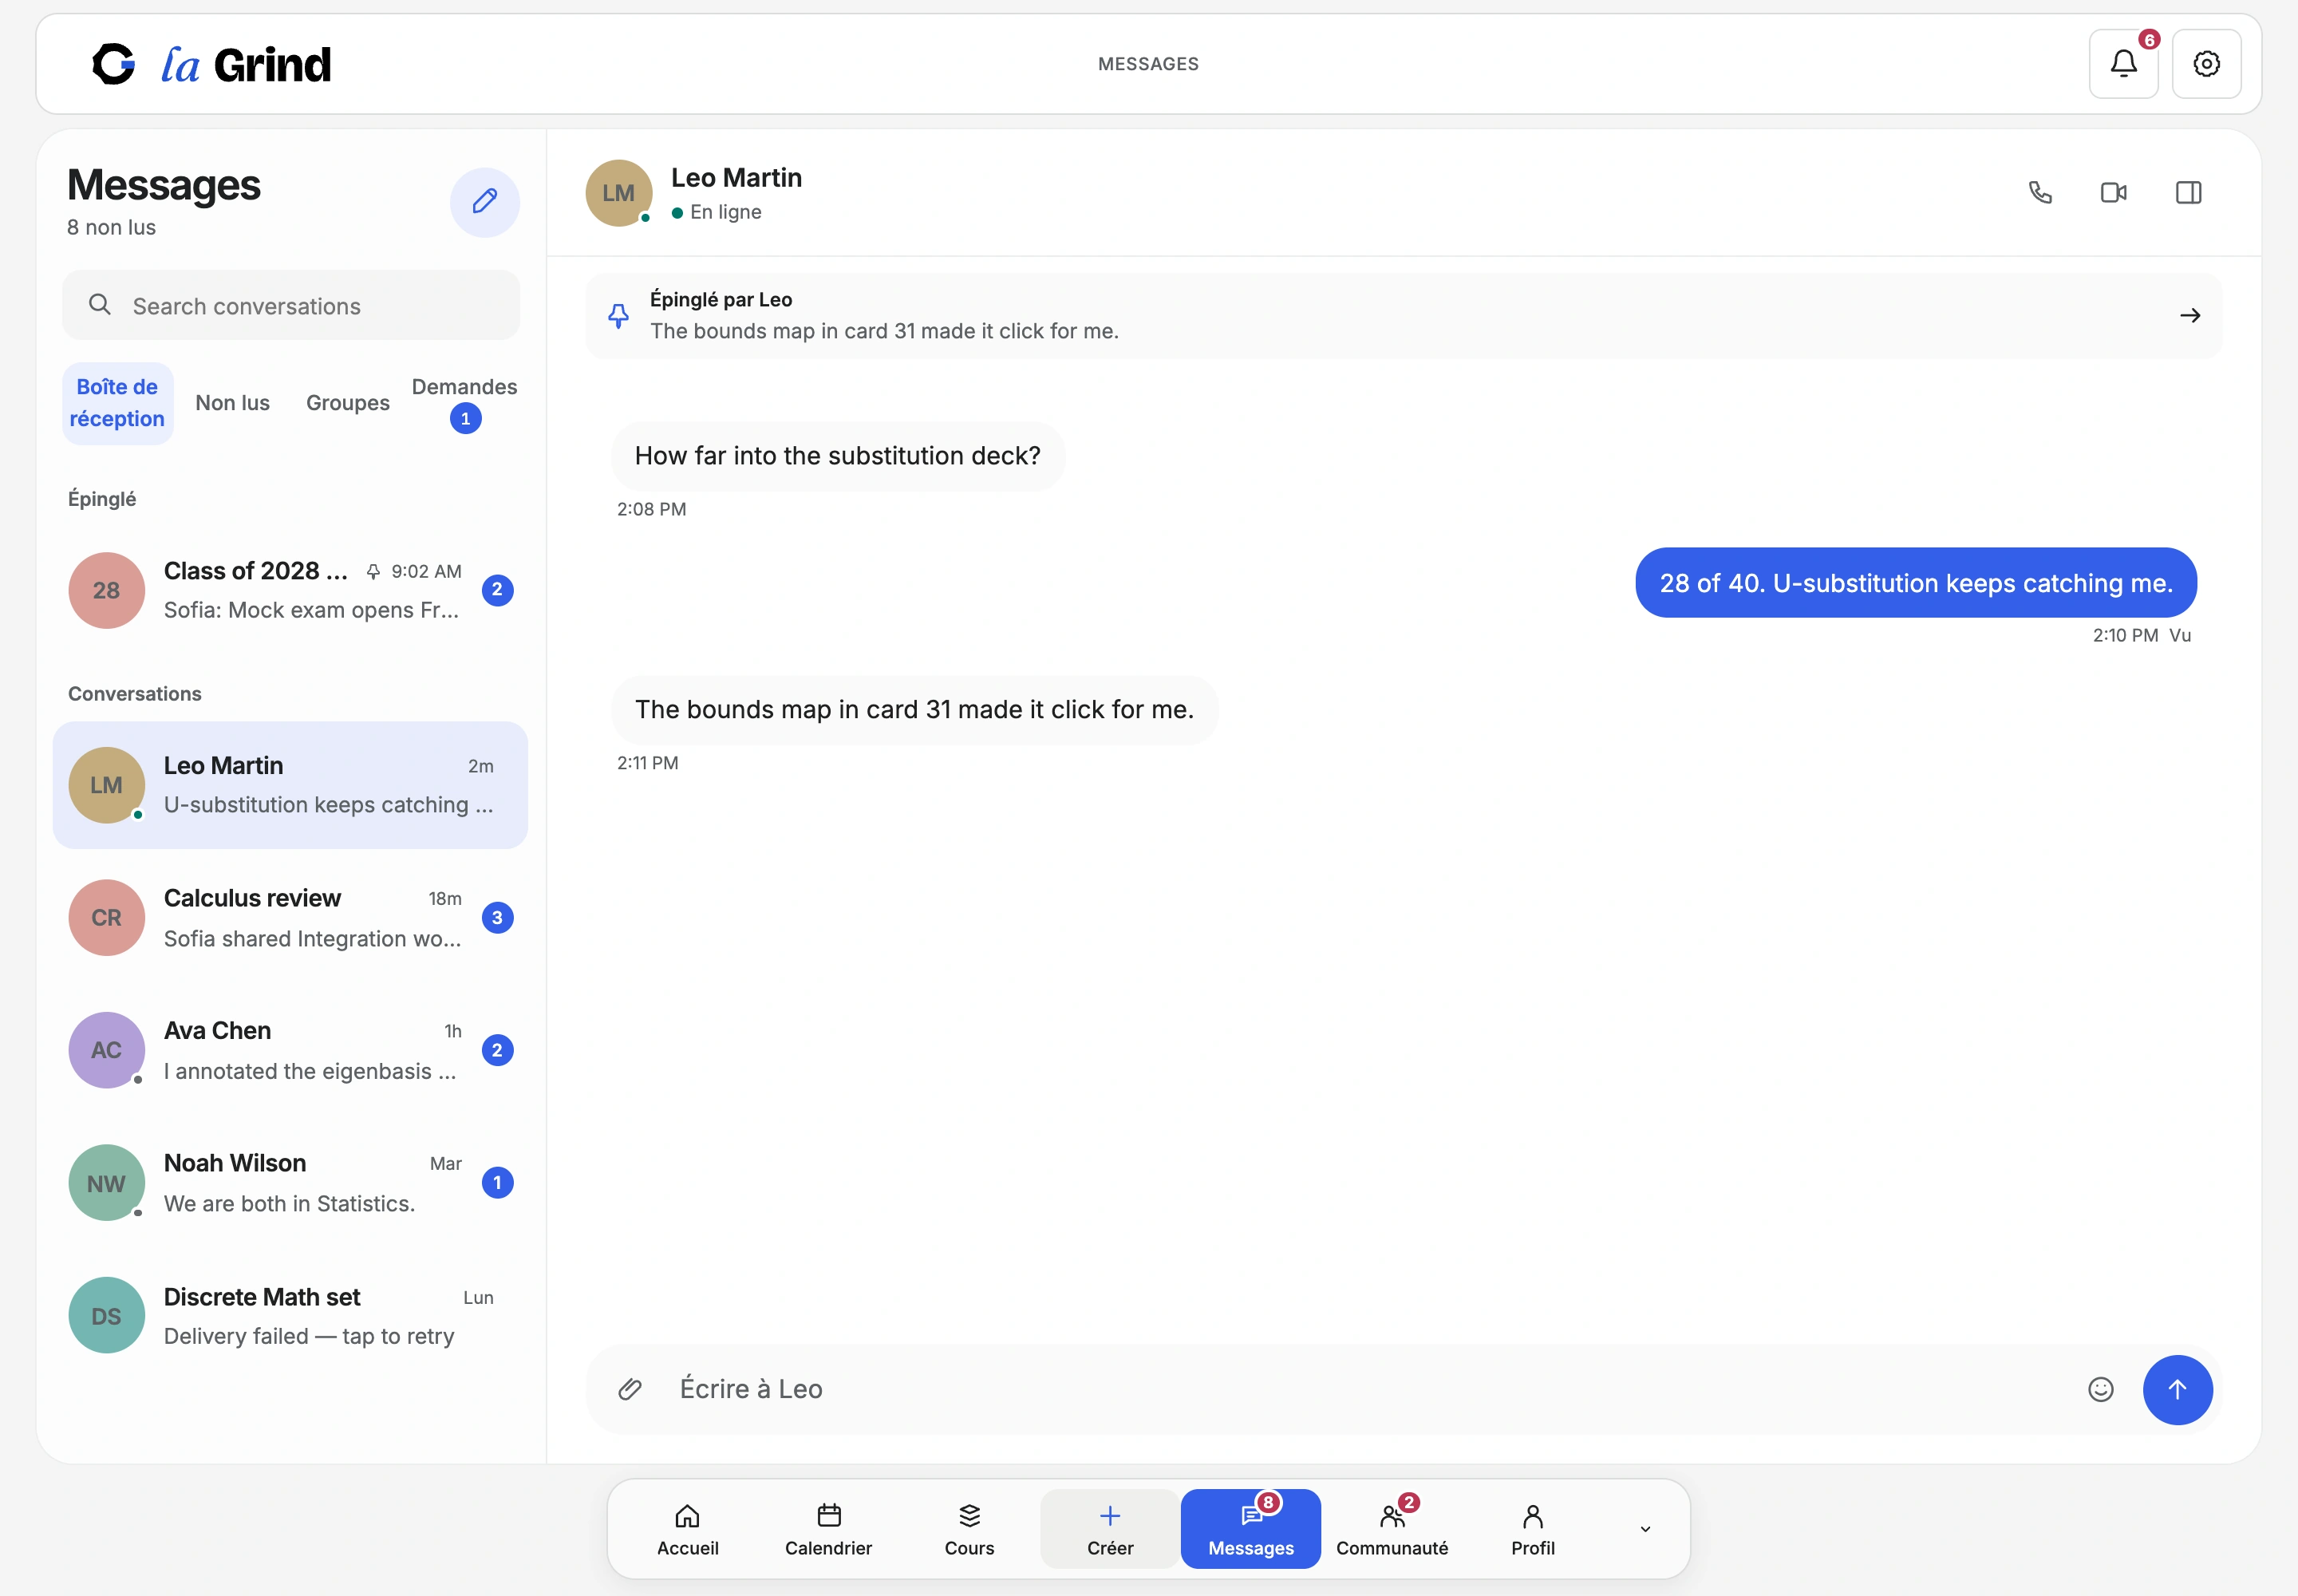Viewport: 2298px width, 1596px height.
Task: Open Profil in bottom nav
Action: tap(1532, 1529)
